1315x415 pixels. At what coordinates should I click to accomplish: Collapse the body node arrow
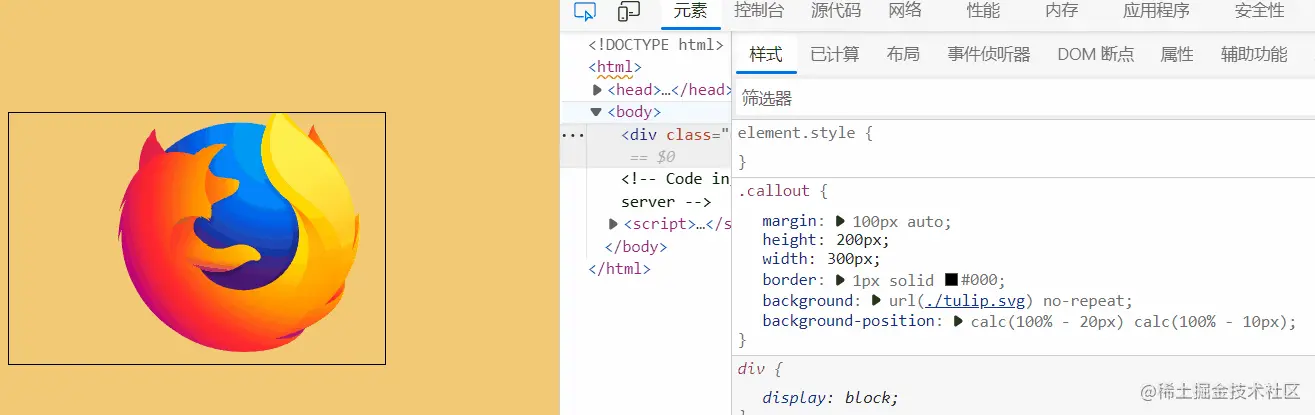pos(596,112)
